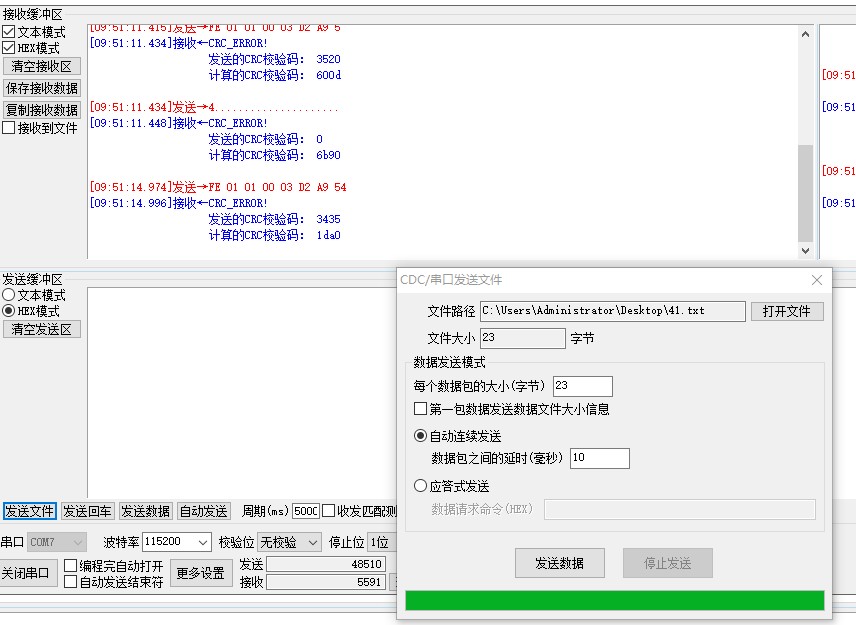
Task: Select HEX模式 radio in send buffer
Action: tap(9, 311)
